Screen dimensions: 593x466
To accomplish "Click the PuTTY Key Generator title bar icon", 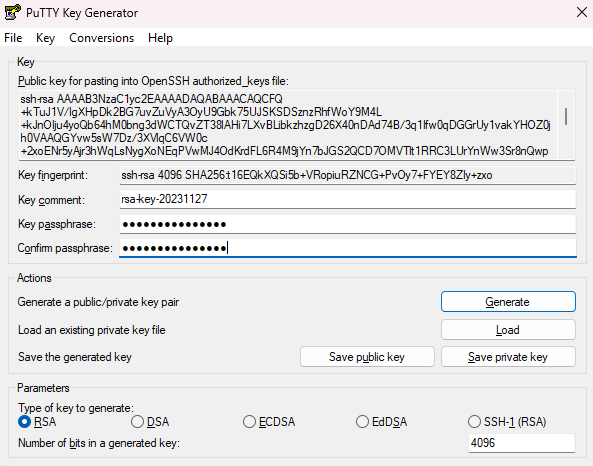I will tap(12, 12).
